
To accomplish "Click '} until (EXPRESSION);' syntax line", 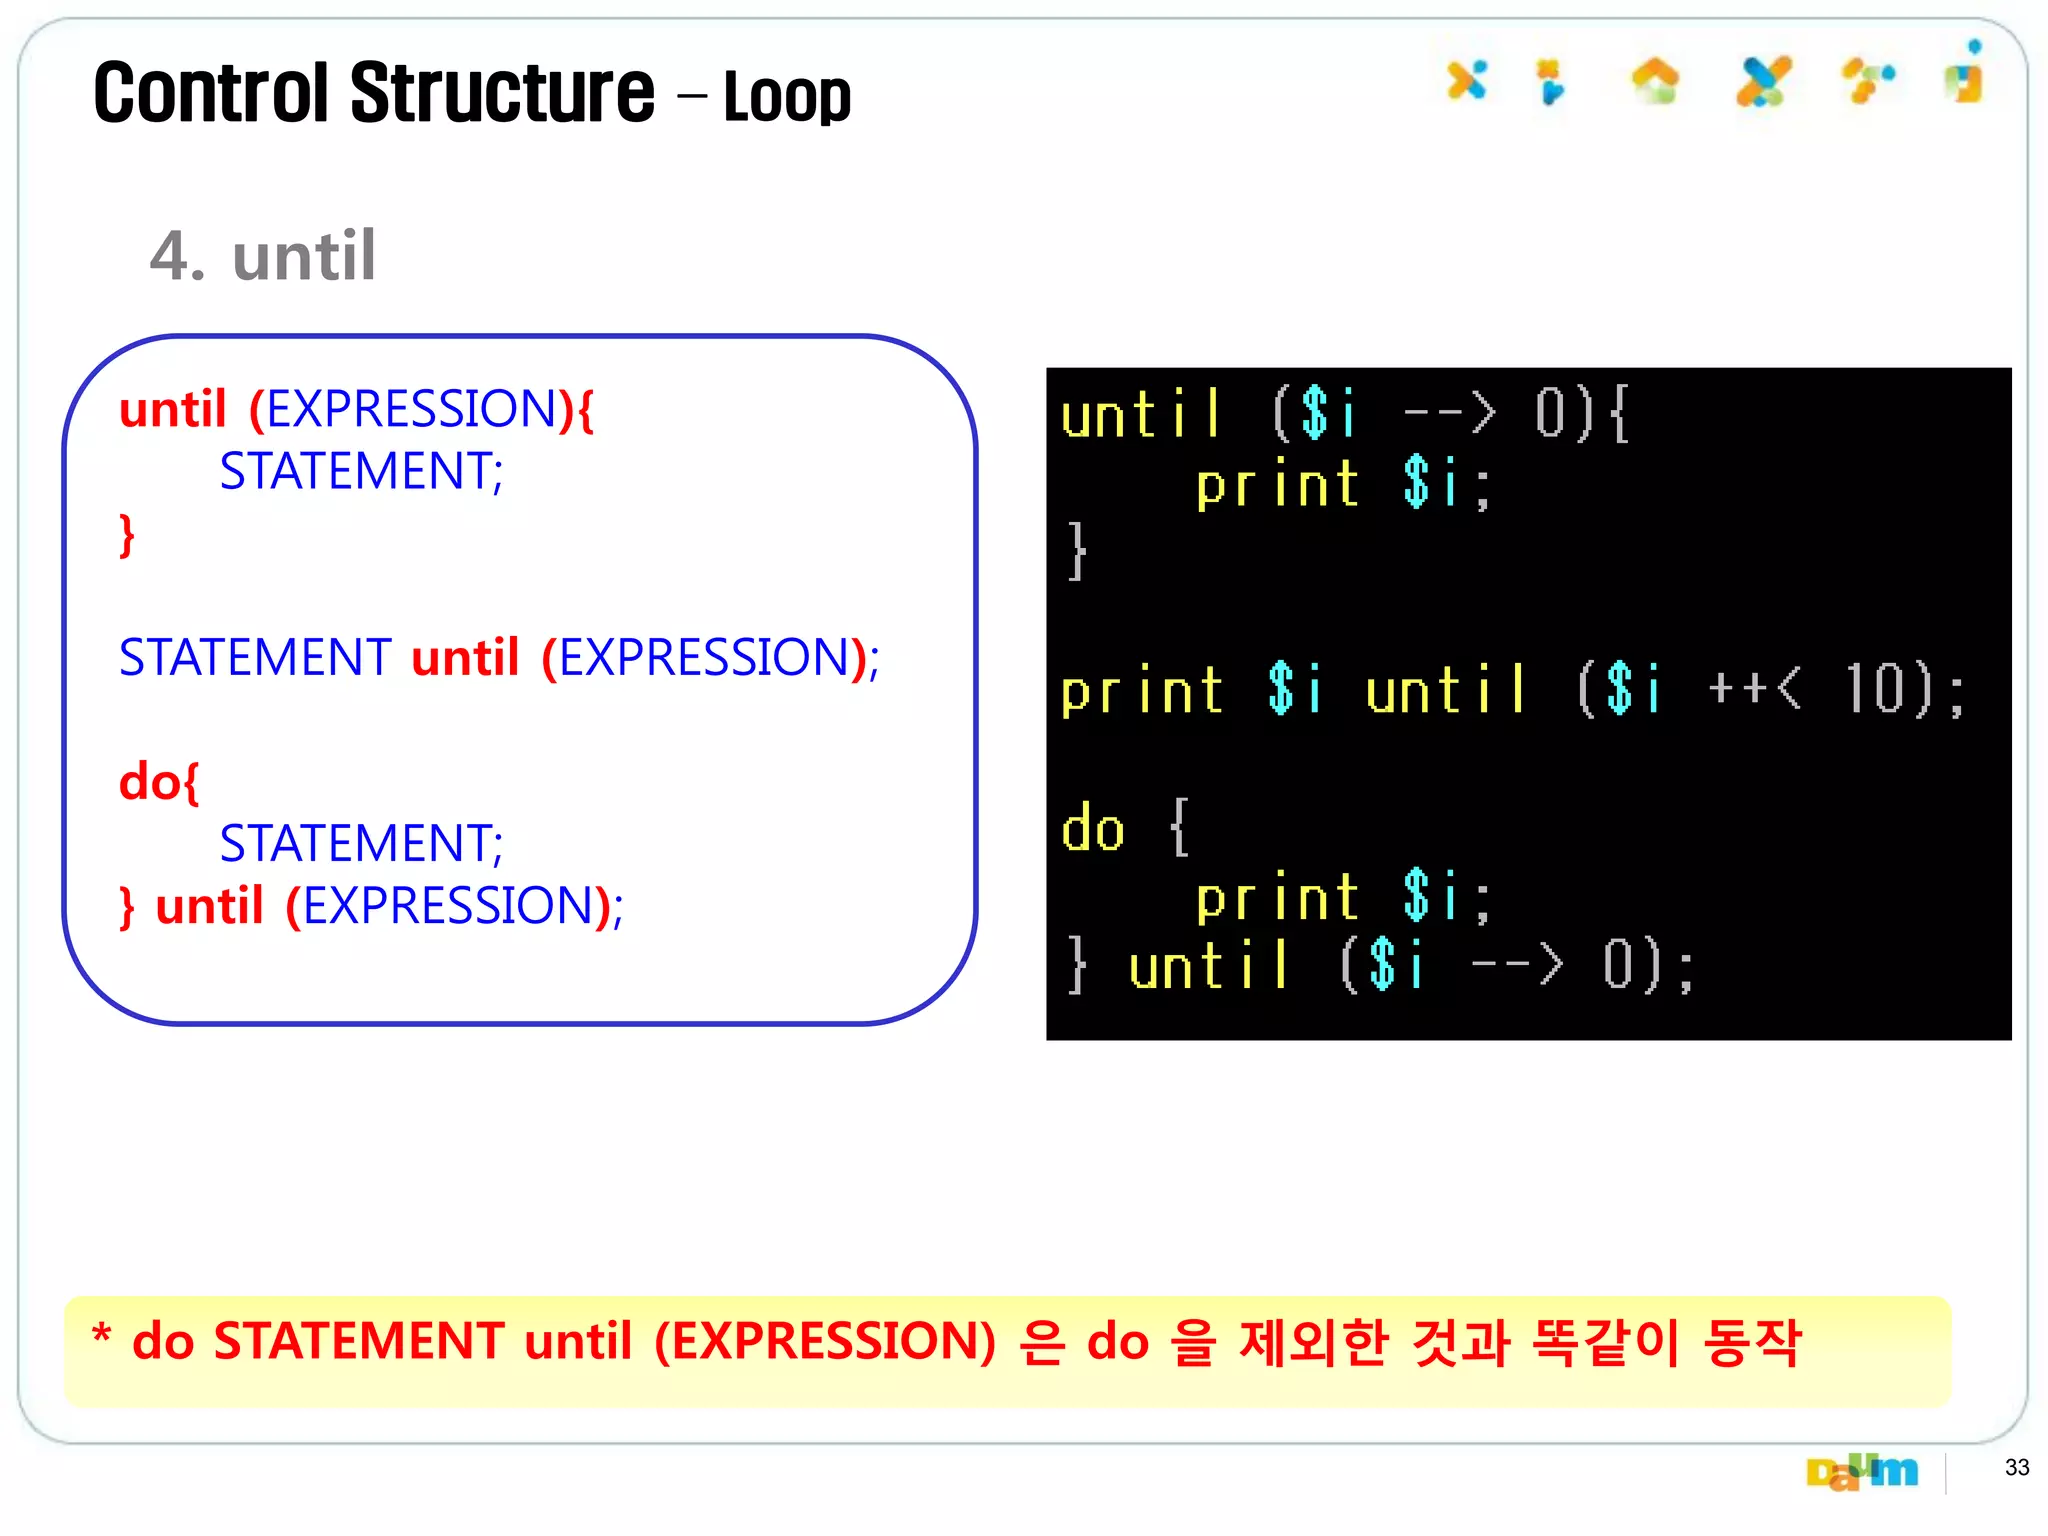I will [x=371, y=906].
